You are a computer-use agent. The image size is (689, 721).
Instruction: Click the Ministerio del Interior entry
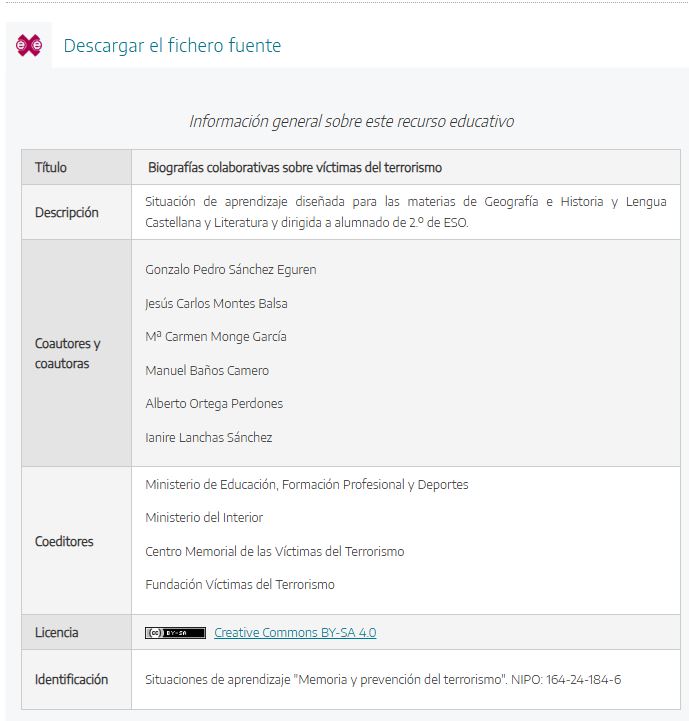pyautogui.click(x=204, y=518)
